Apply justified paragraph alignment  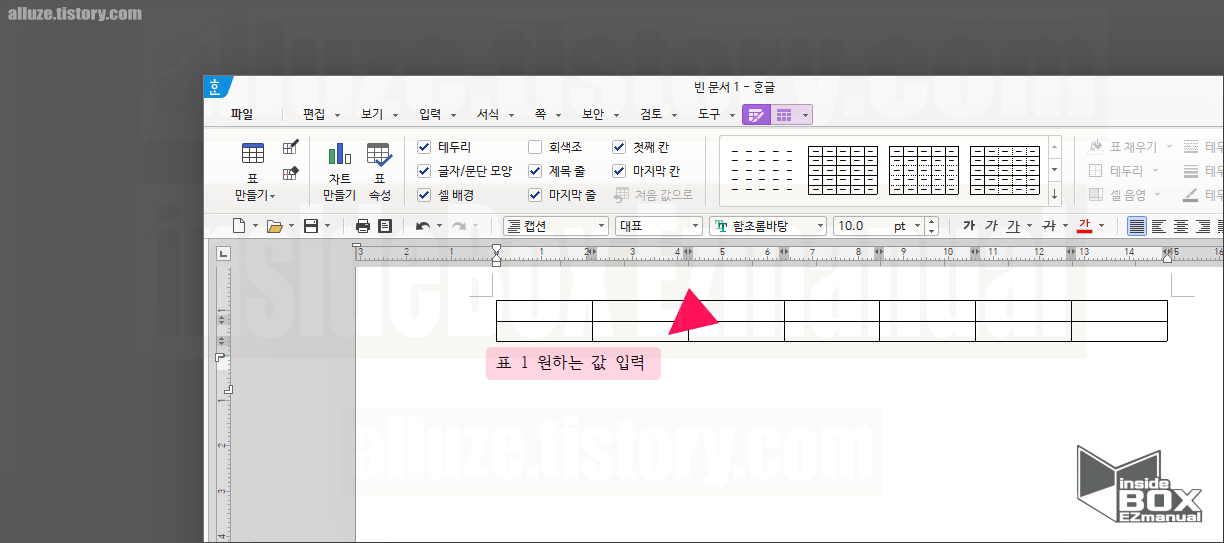pos(1137,226)
